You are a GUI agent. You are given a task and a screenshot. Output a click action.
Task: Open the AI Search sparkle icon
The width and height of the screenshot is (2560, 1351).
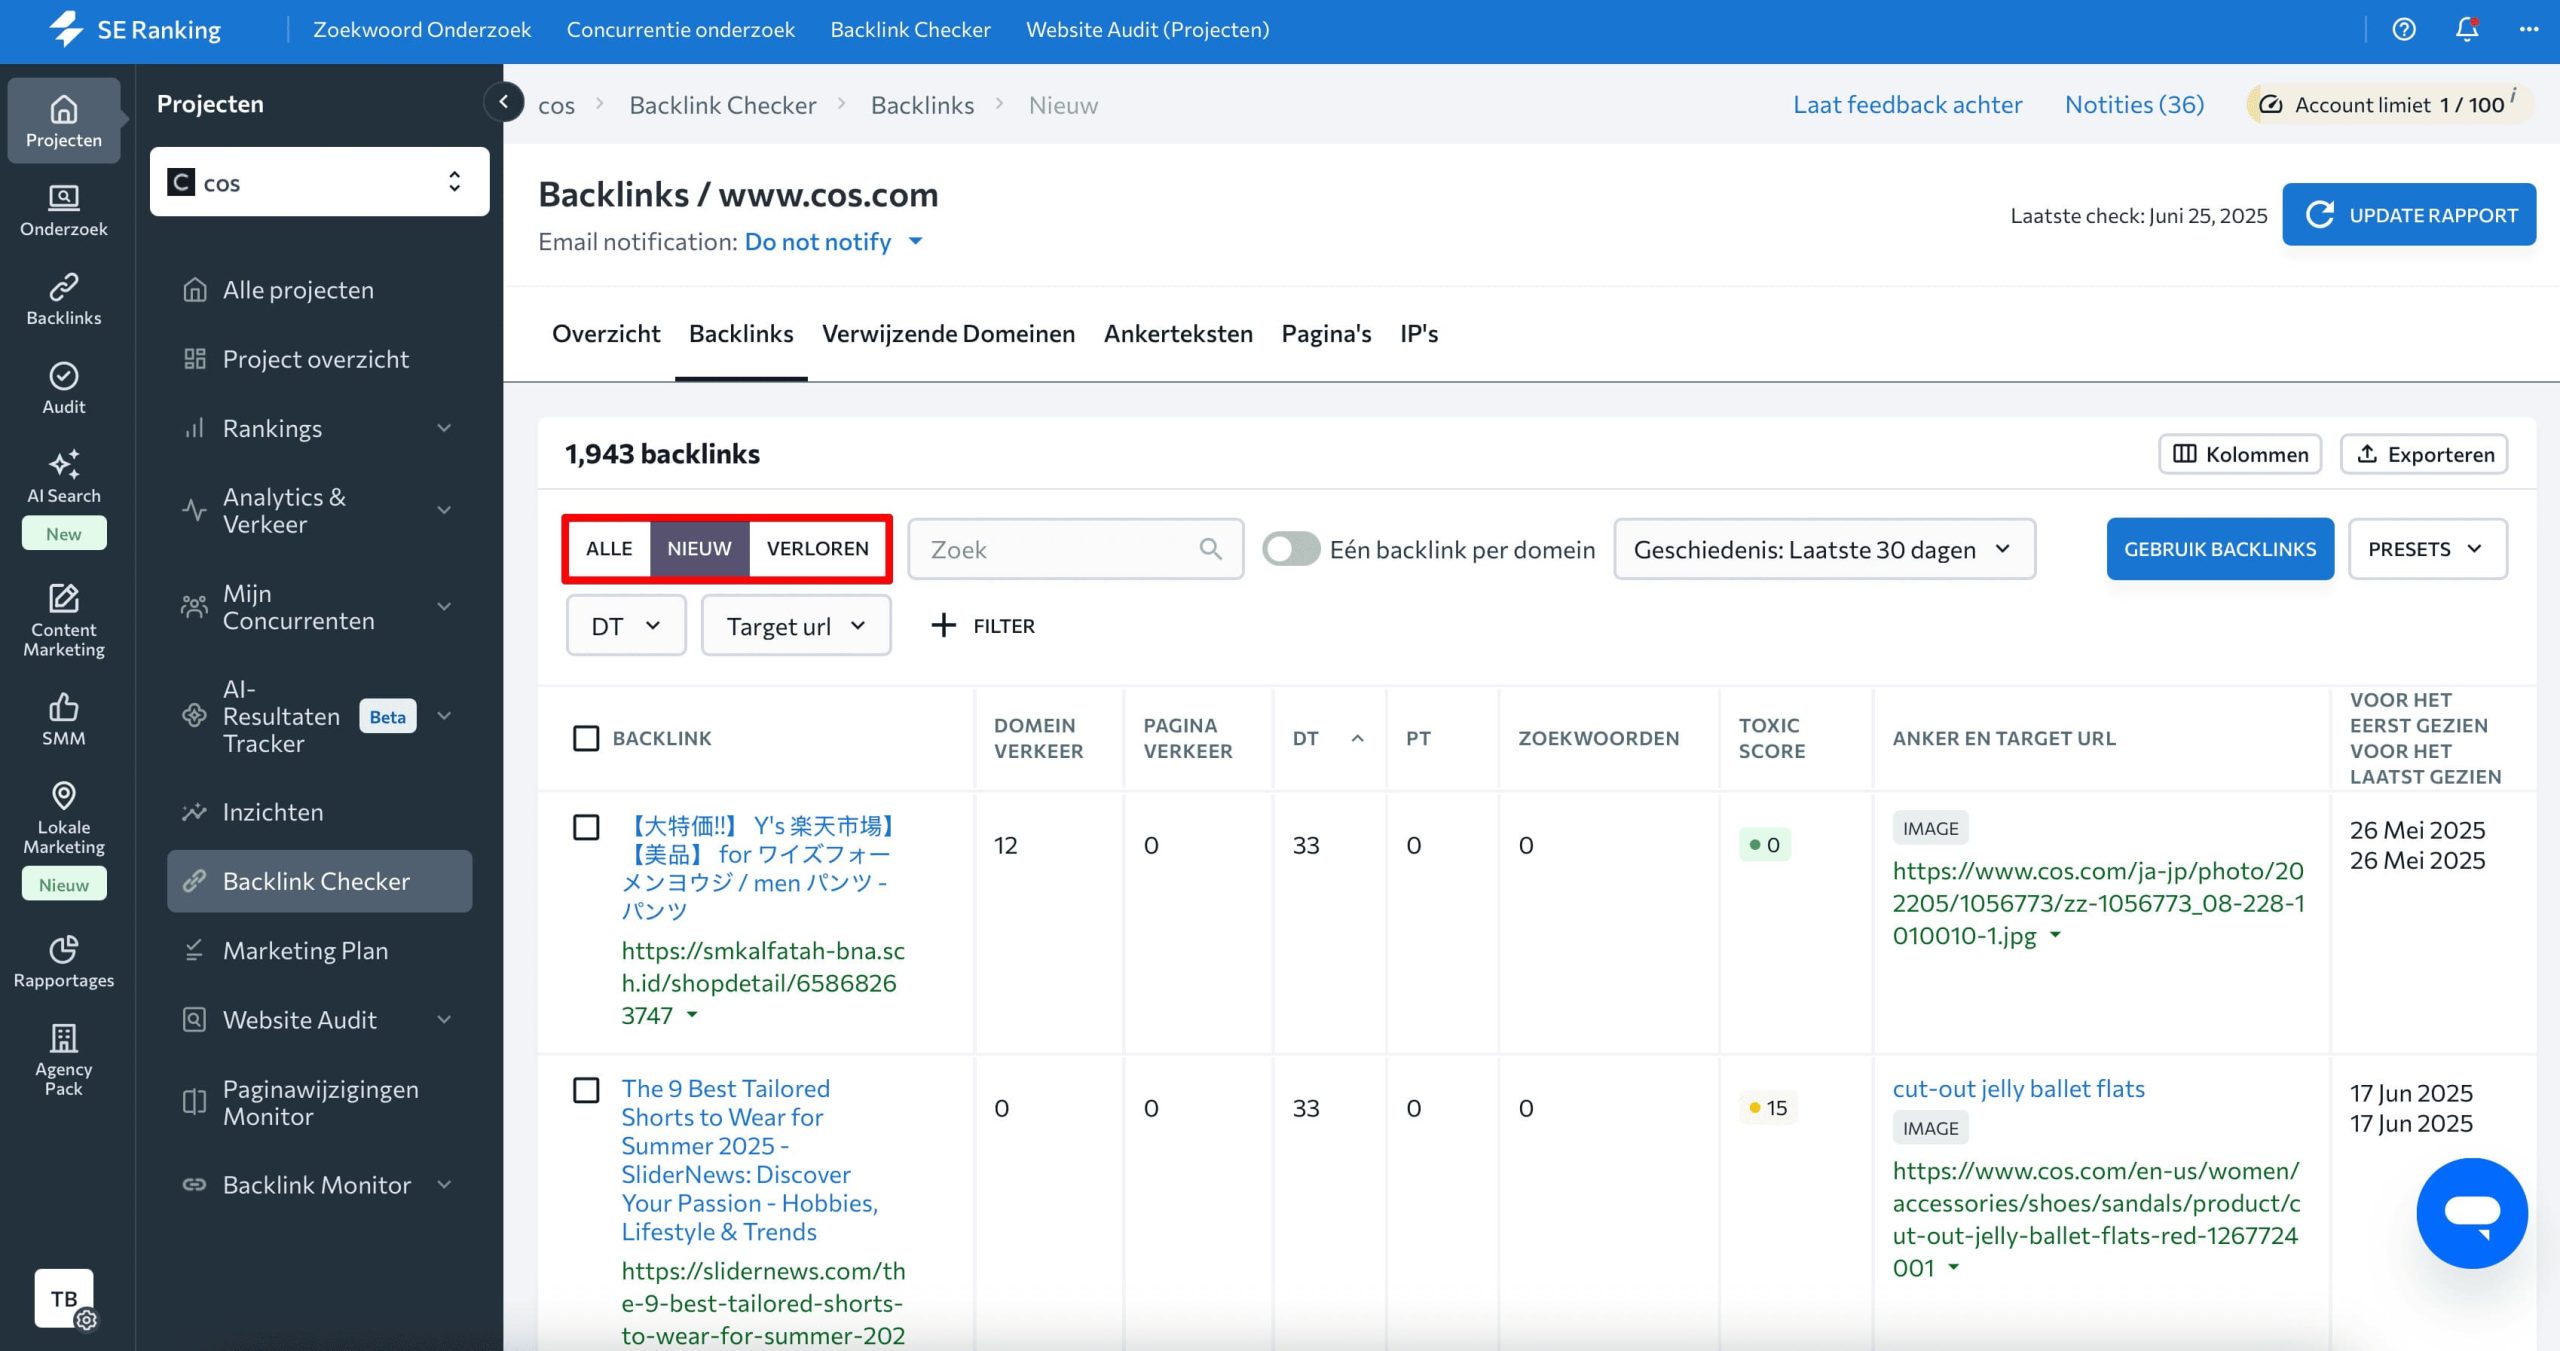pyautogui.click(x=64, y=477)
